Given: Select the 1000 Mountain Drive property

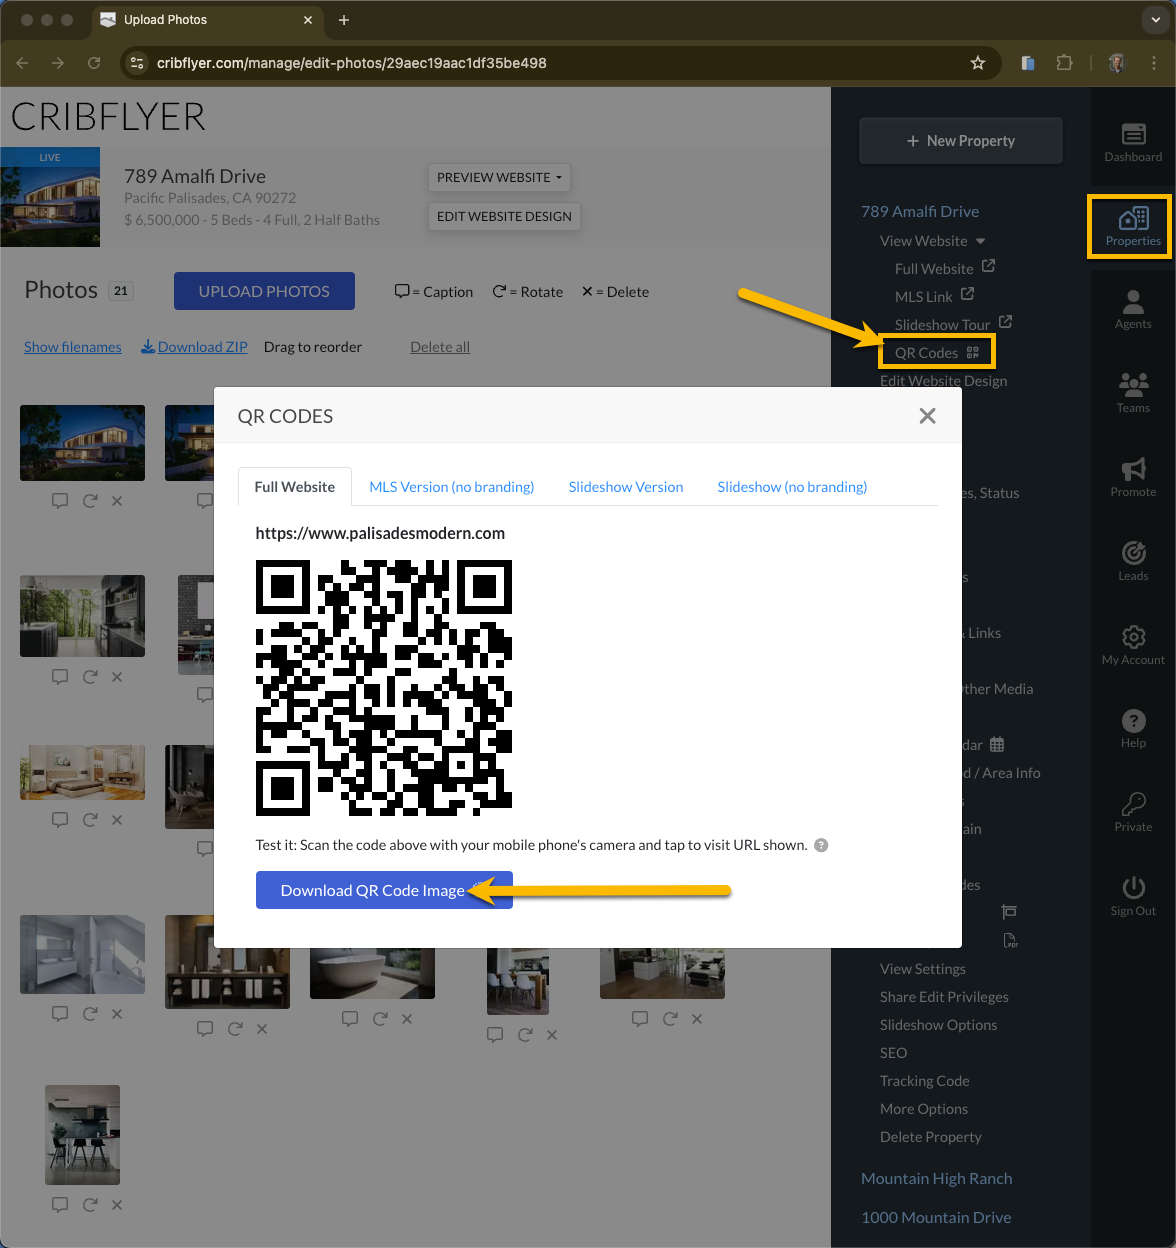Looking at the screenshot, I should click(936, 1217).
